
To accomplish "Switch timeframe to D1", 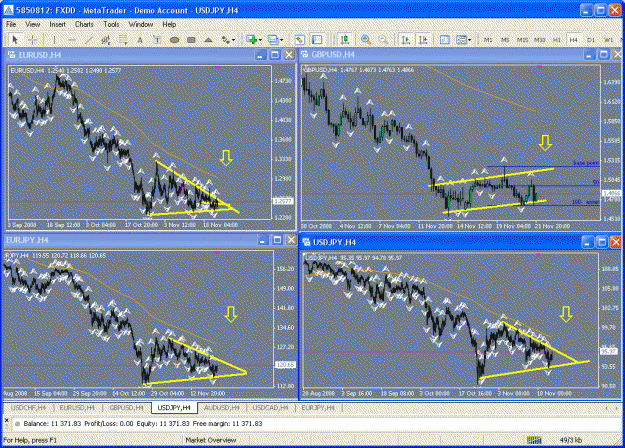I will click(591, 39).
